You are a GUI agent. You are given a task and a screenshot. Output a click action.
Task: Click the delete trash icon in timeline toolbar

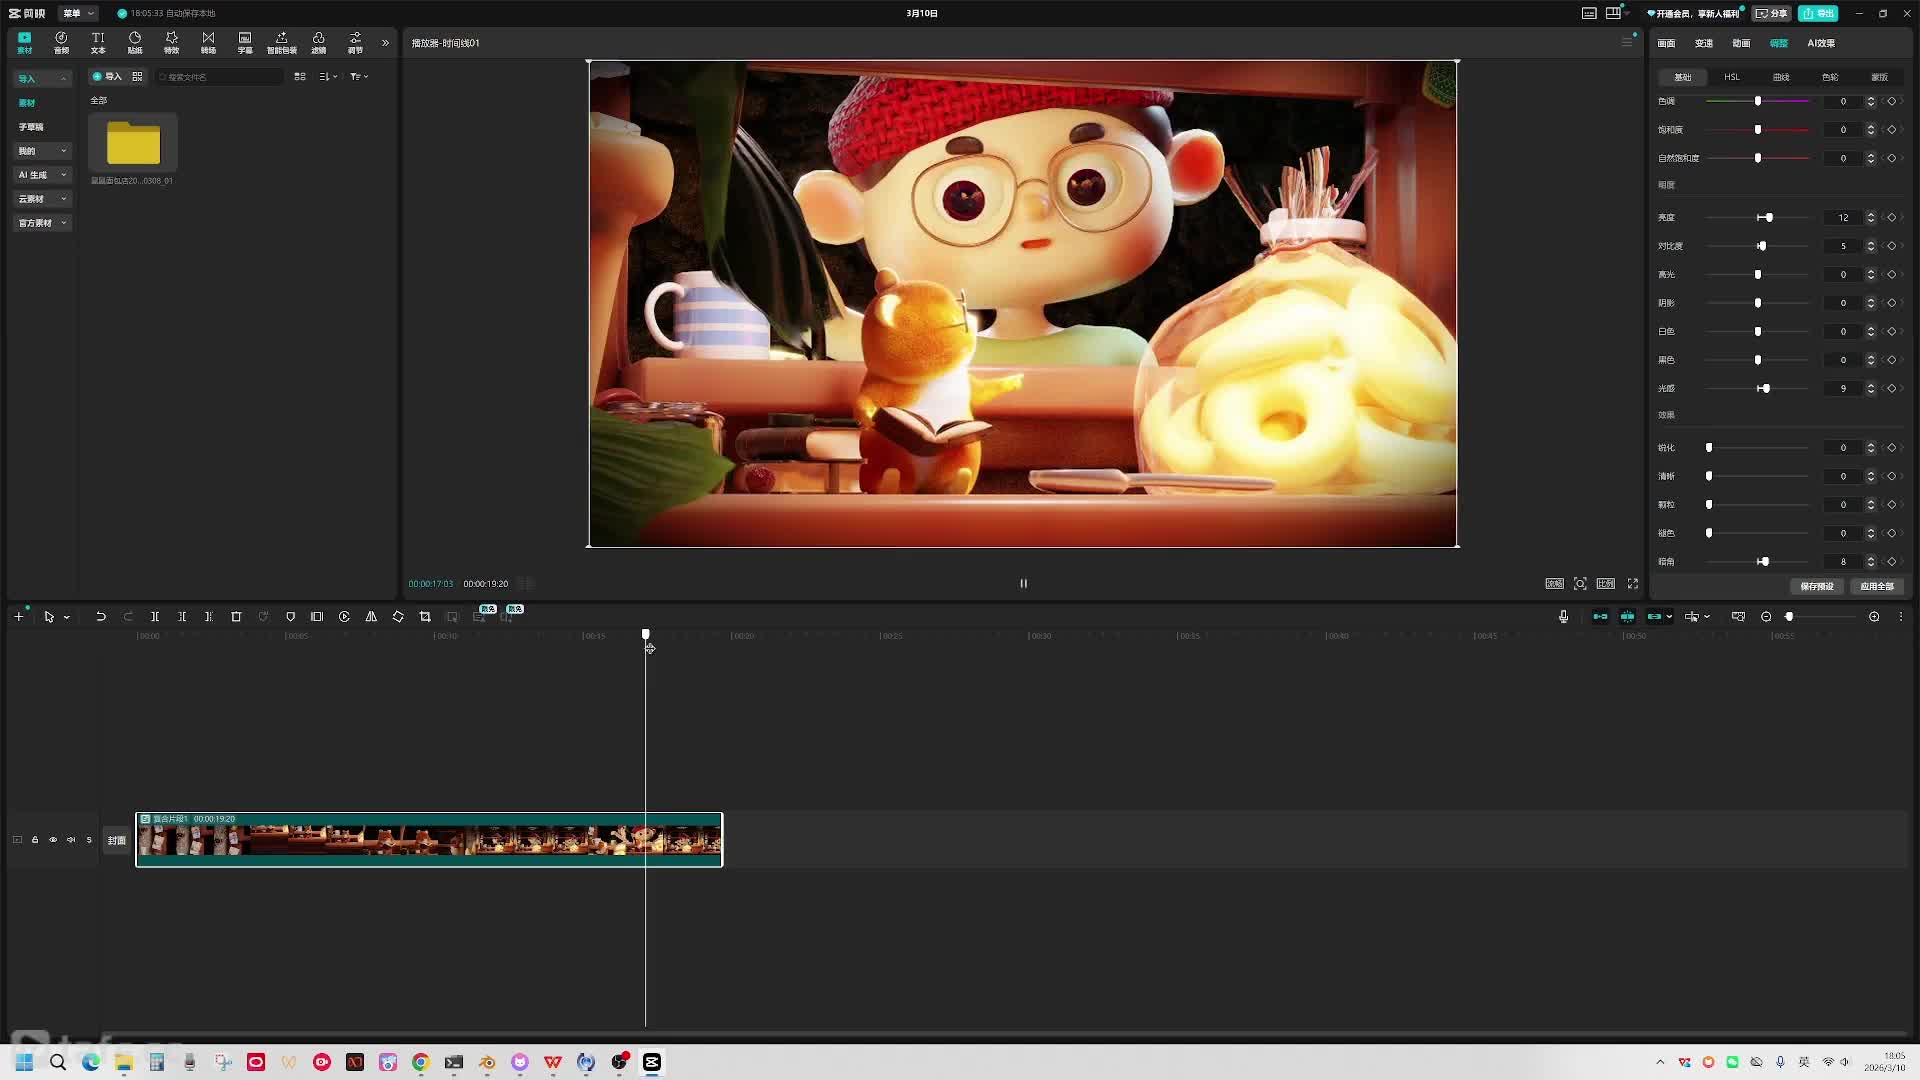(x=236, y=617)
